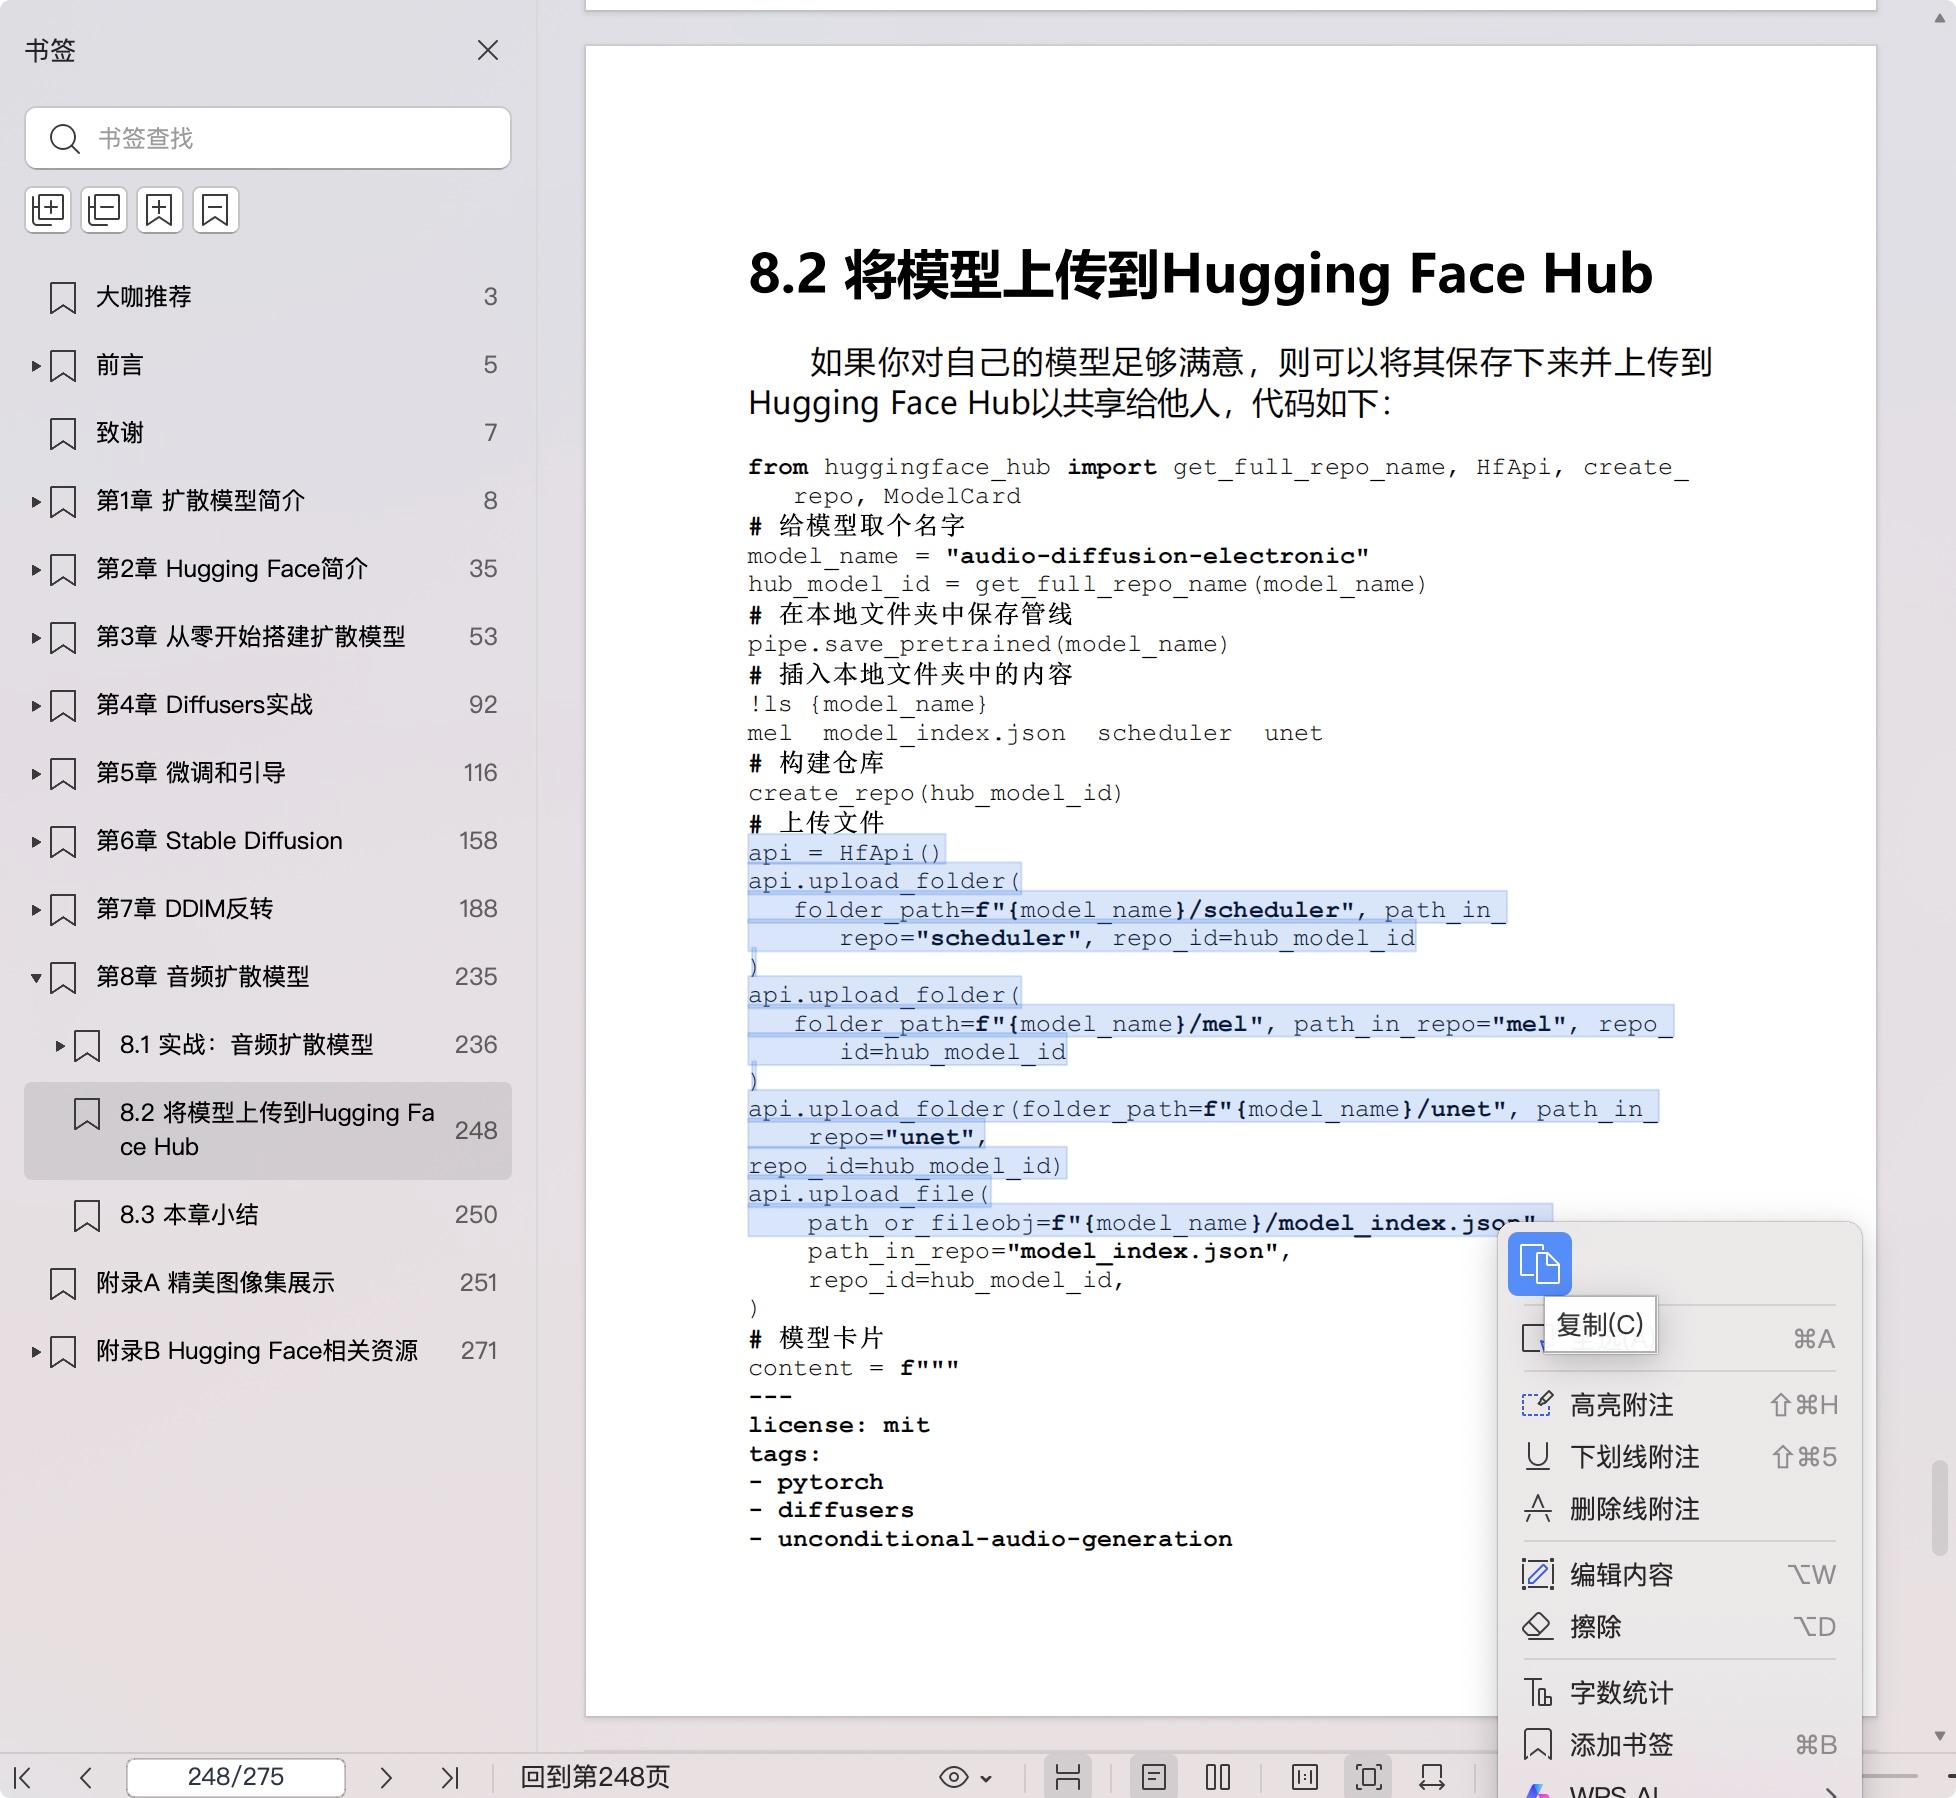Jump to the last page
Image resolution: width=1956 pixels, height=1798 pixels.
point(450,1777)
